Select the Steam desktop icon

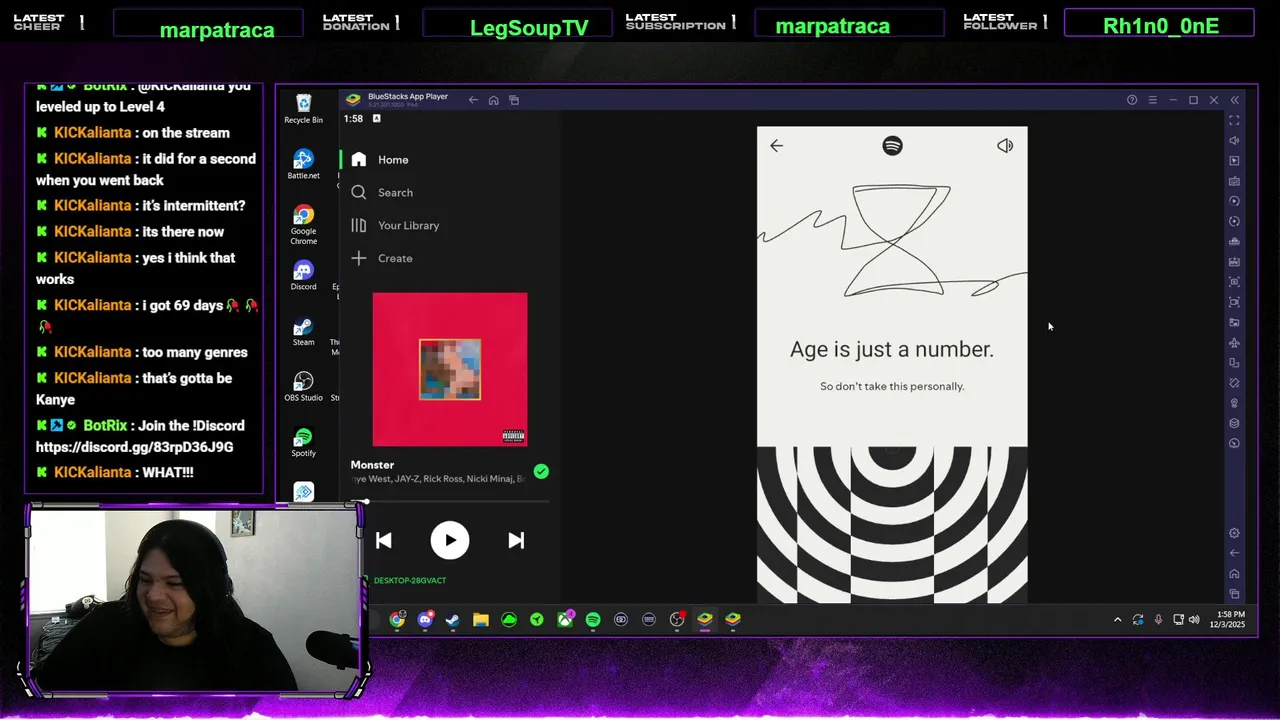(303, 332)
